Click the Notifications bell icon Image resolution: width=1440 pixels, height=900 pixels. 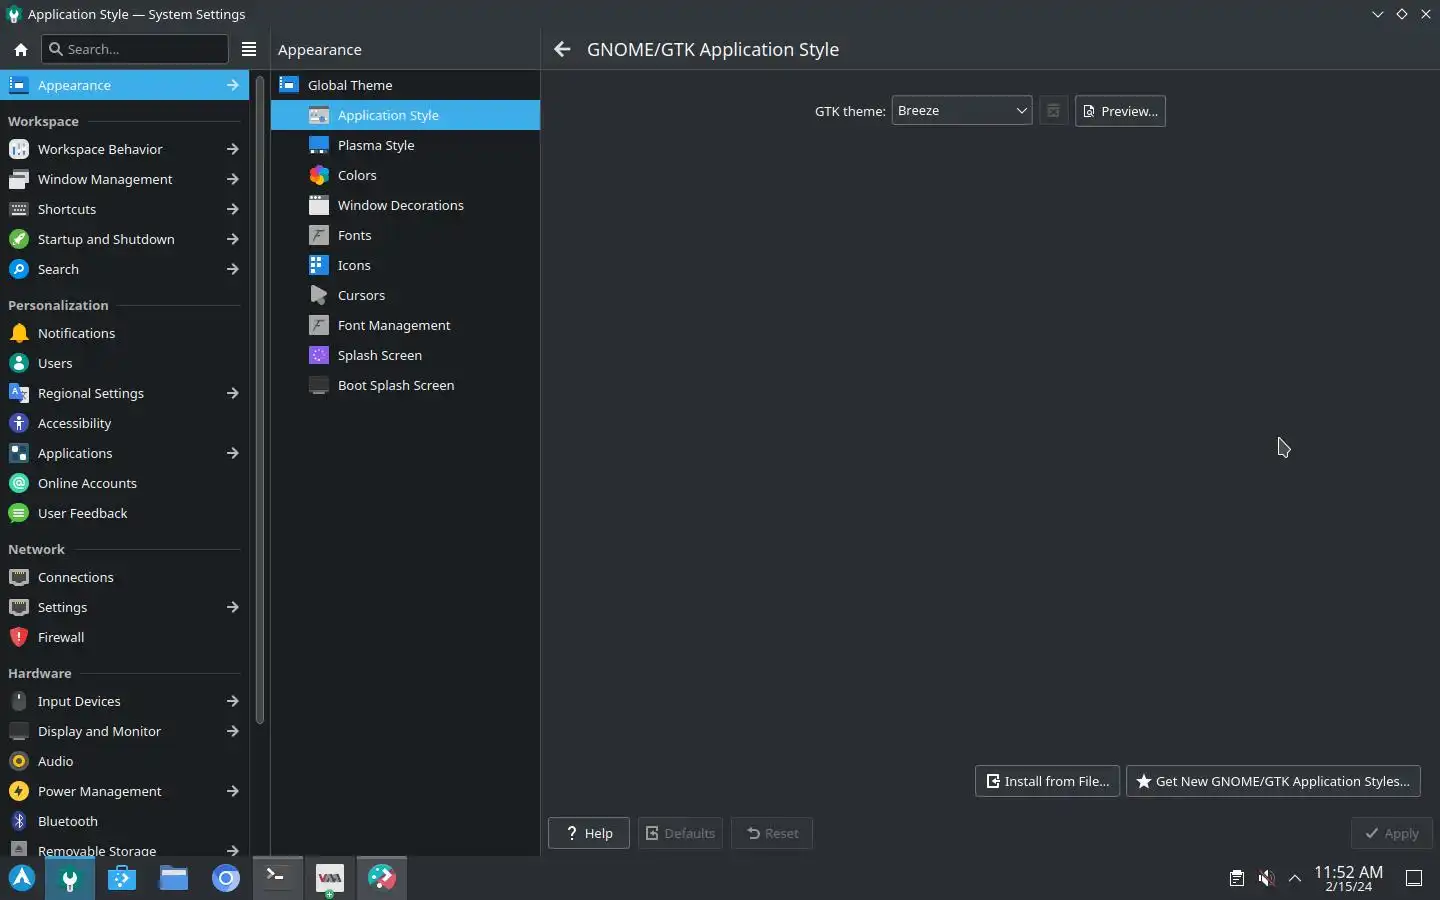click(18, 333)
